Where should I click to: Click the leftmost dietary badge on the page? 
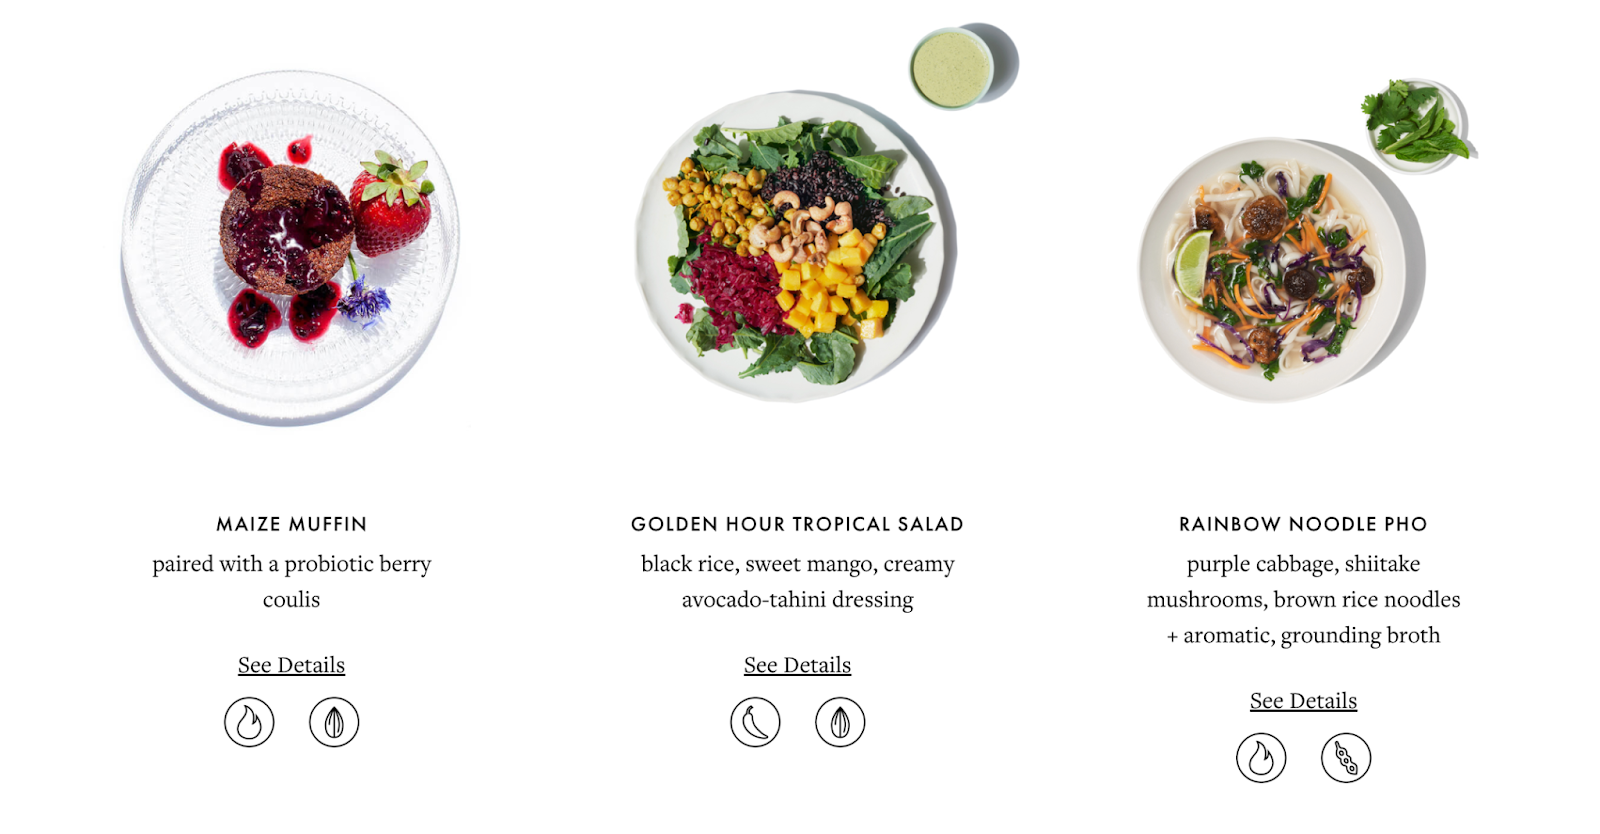(x=250, y=722)
